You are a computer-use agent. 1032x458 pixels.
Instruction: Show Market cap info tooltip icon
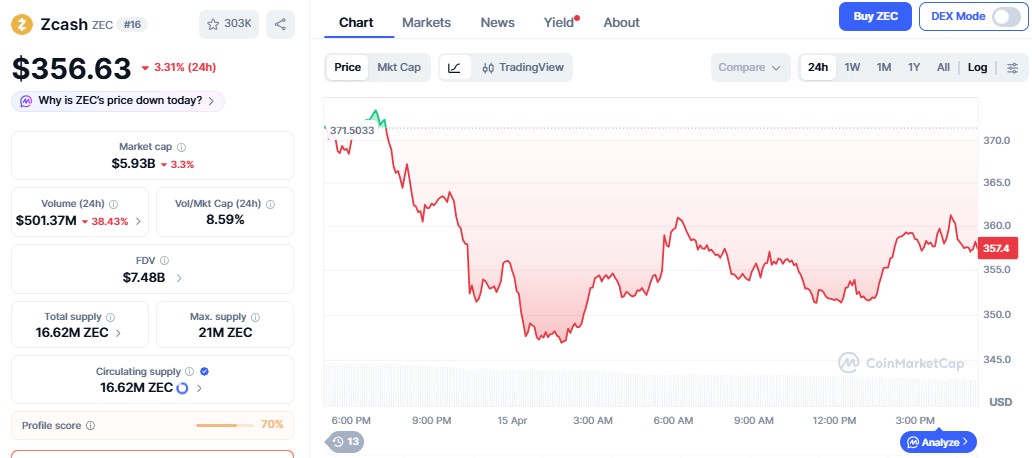click(182, 147)
